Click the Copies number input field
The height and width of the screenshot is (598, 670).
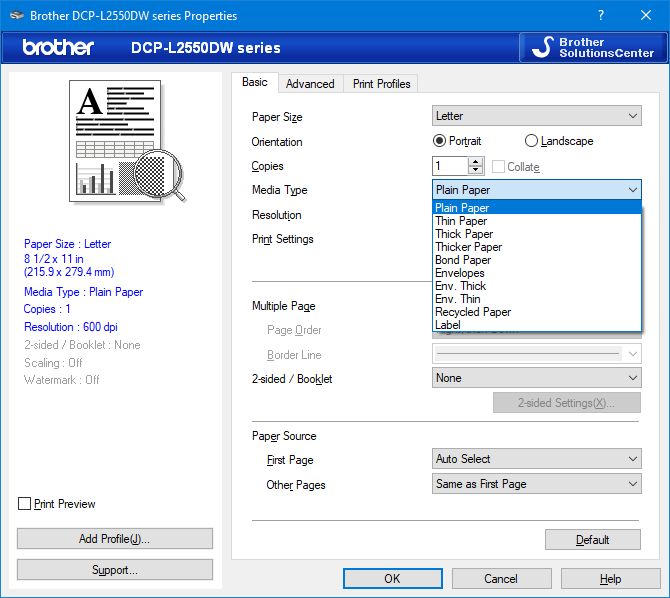(450, 166)
